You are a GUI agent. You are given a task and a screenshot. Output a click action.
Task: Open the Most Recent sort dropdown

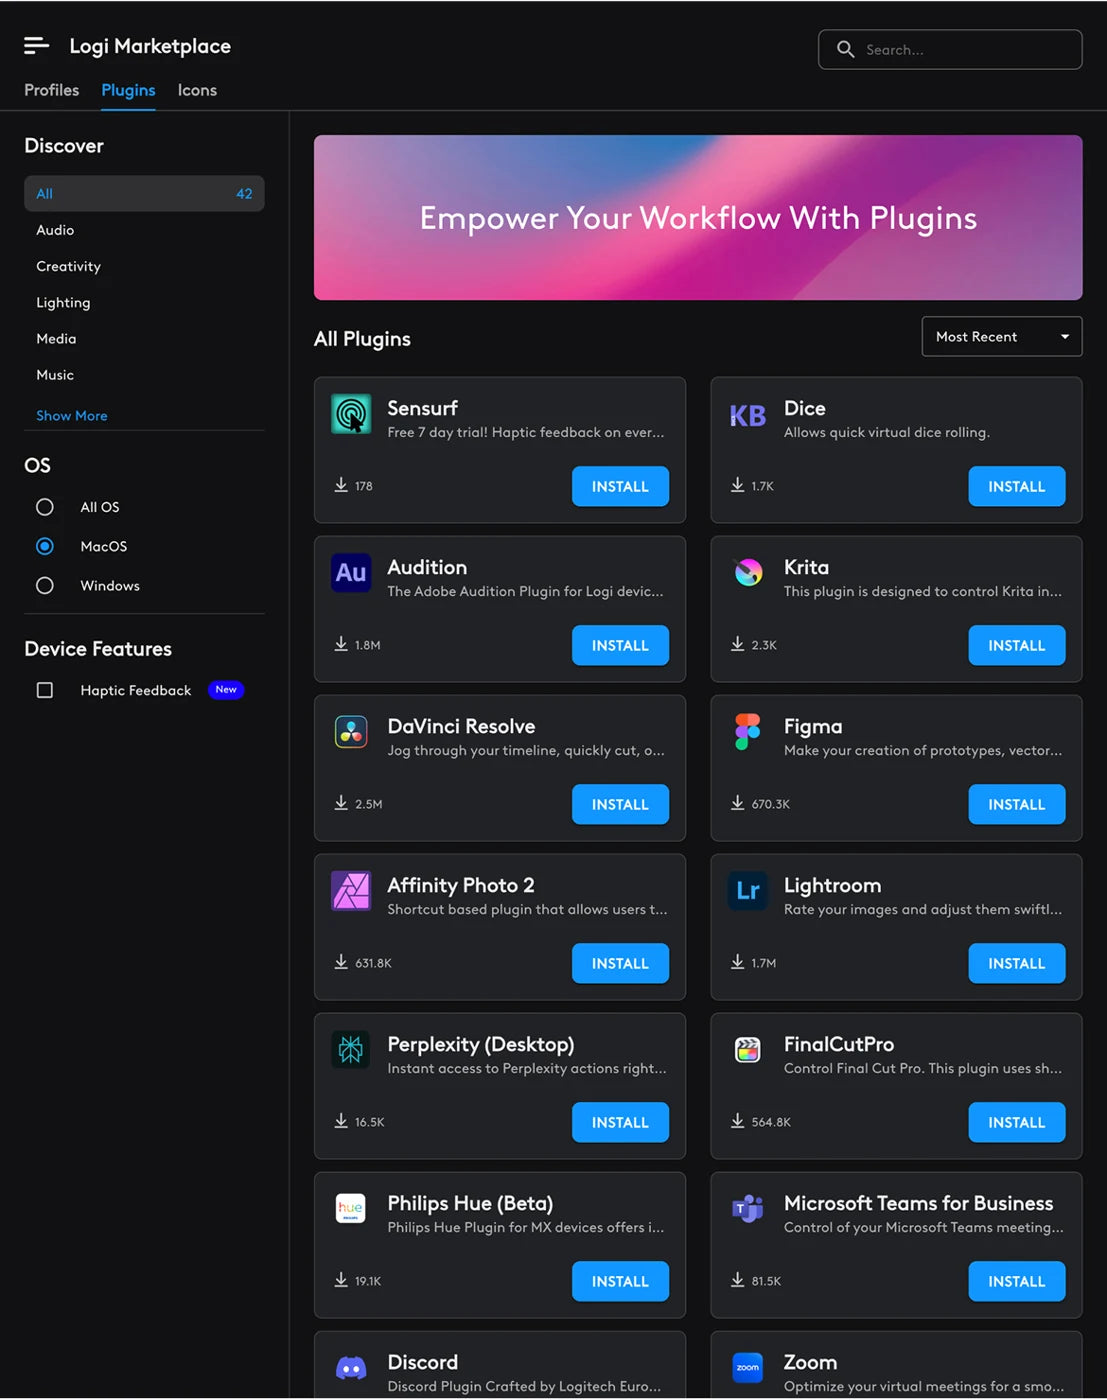(x=1001, y=337)
